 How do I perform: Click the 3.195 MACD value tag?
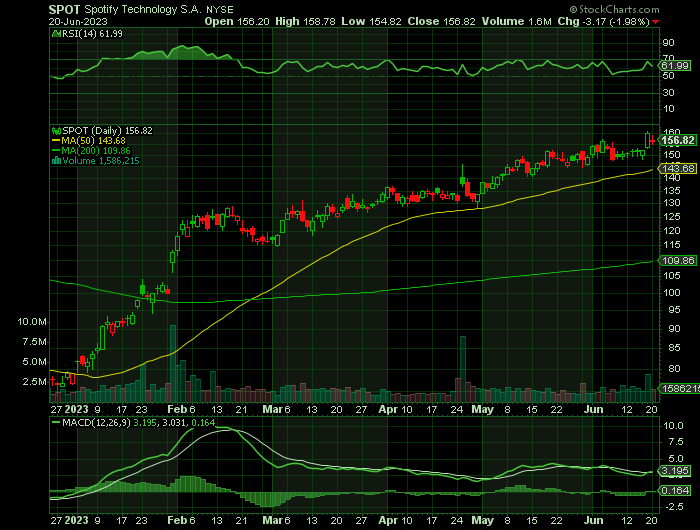click(675, 471)
